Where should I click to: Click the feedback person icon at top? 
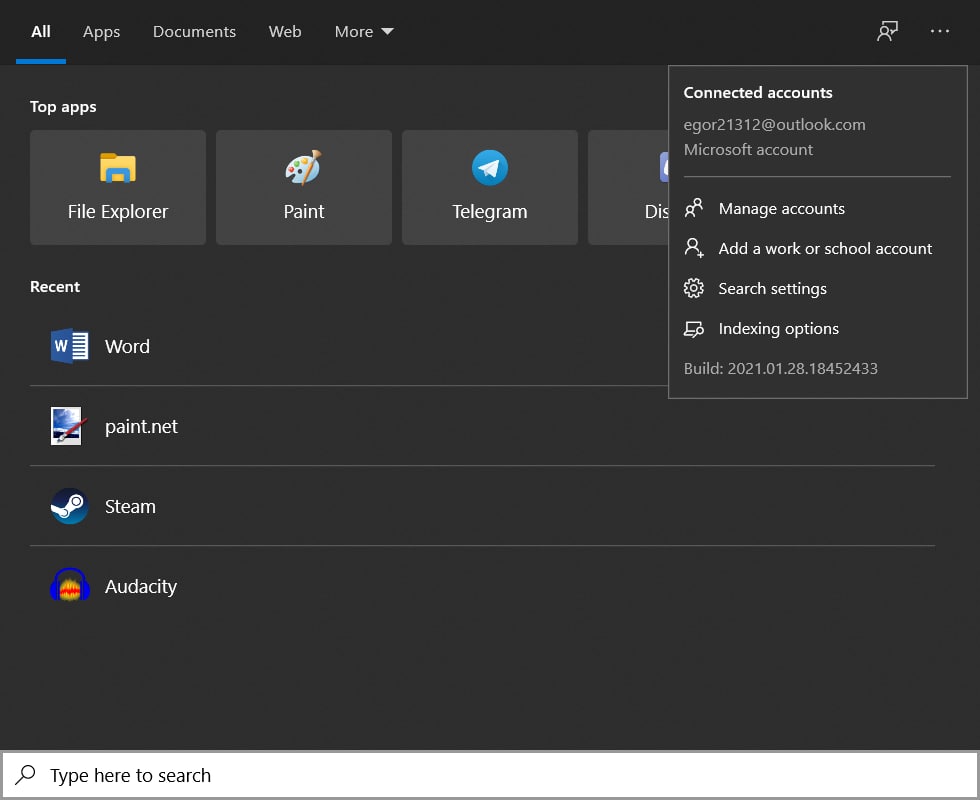click(x=887, y=31)
